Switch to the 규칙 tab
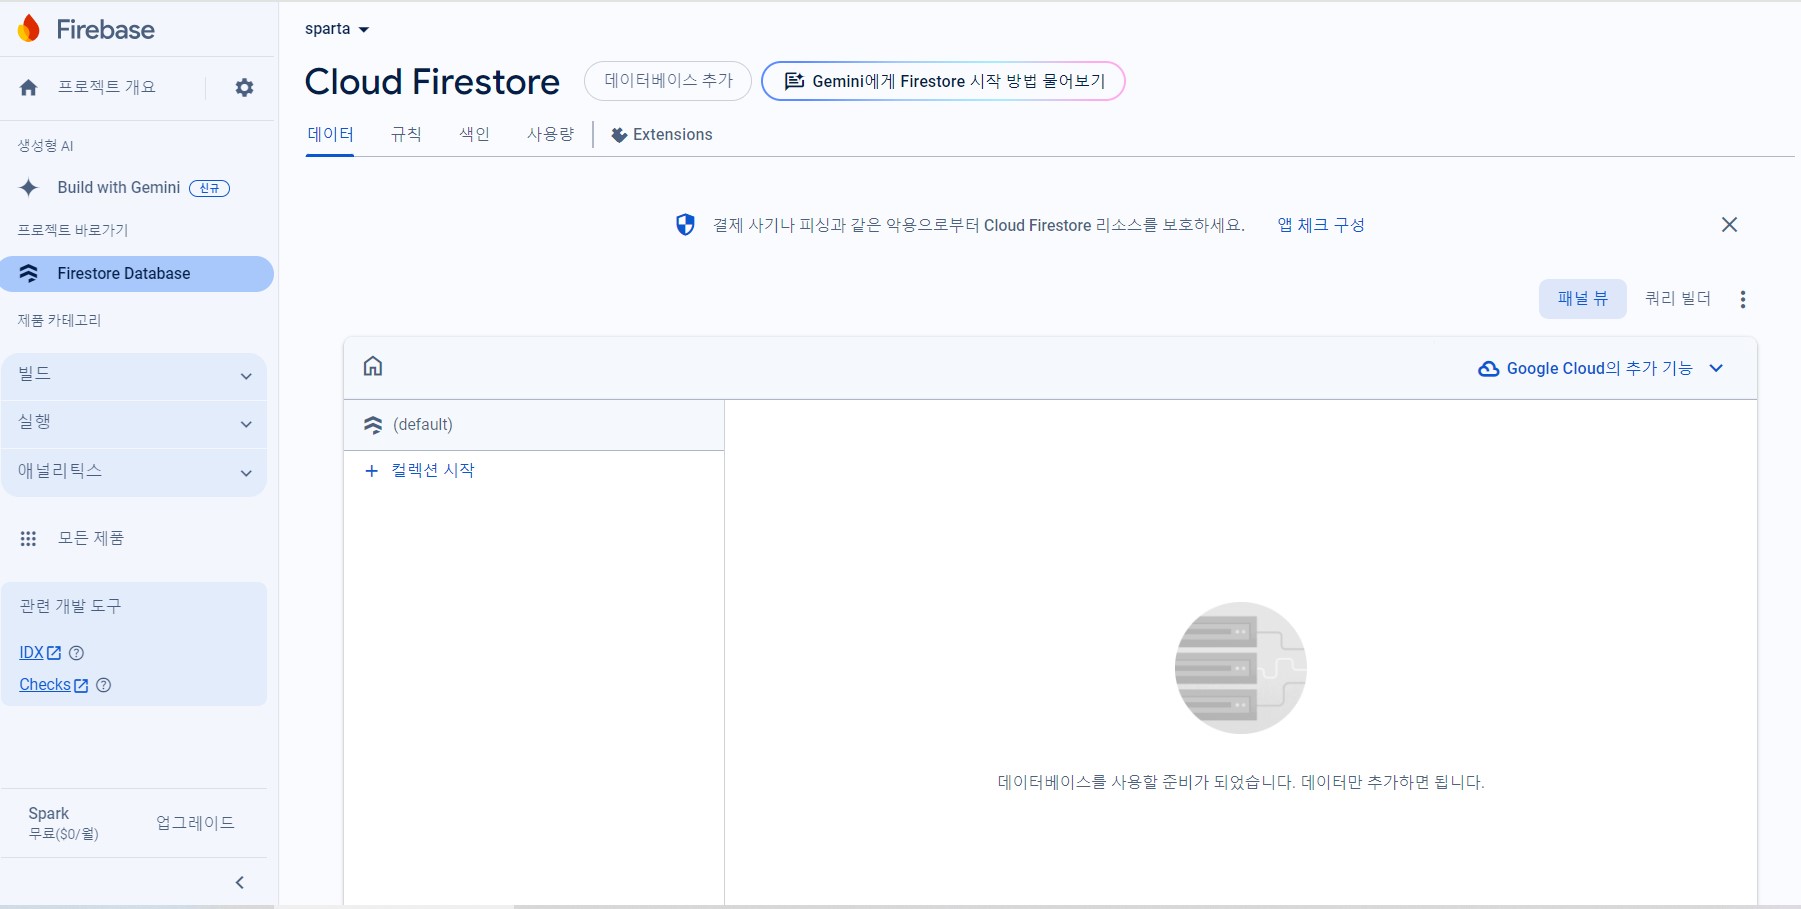 (x=406, y=135)
